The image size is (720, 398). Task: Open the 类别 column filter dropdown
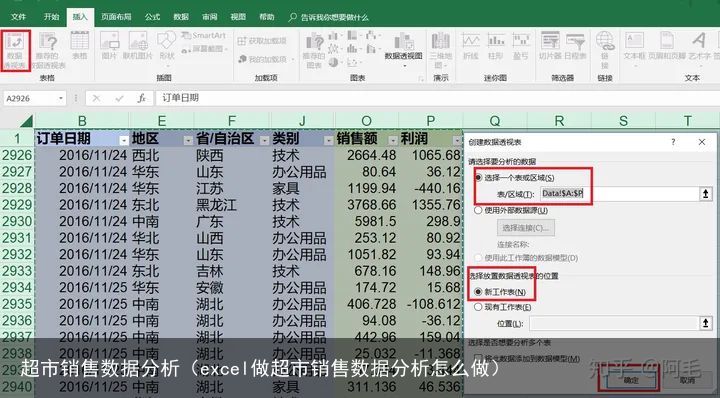[328, 140]
